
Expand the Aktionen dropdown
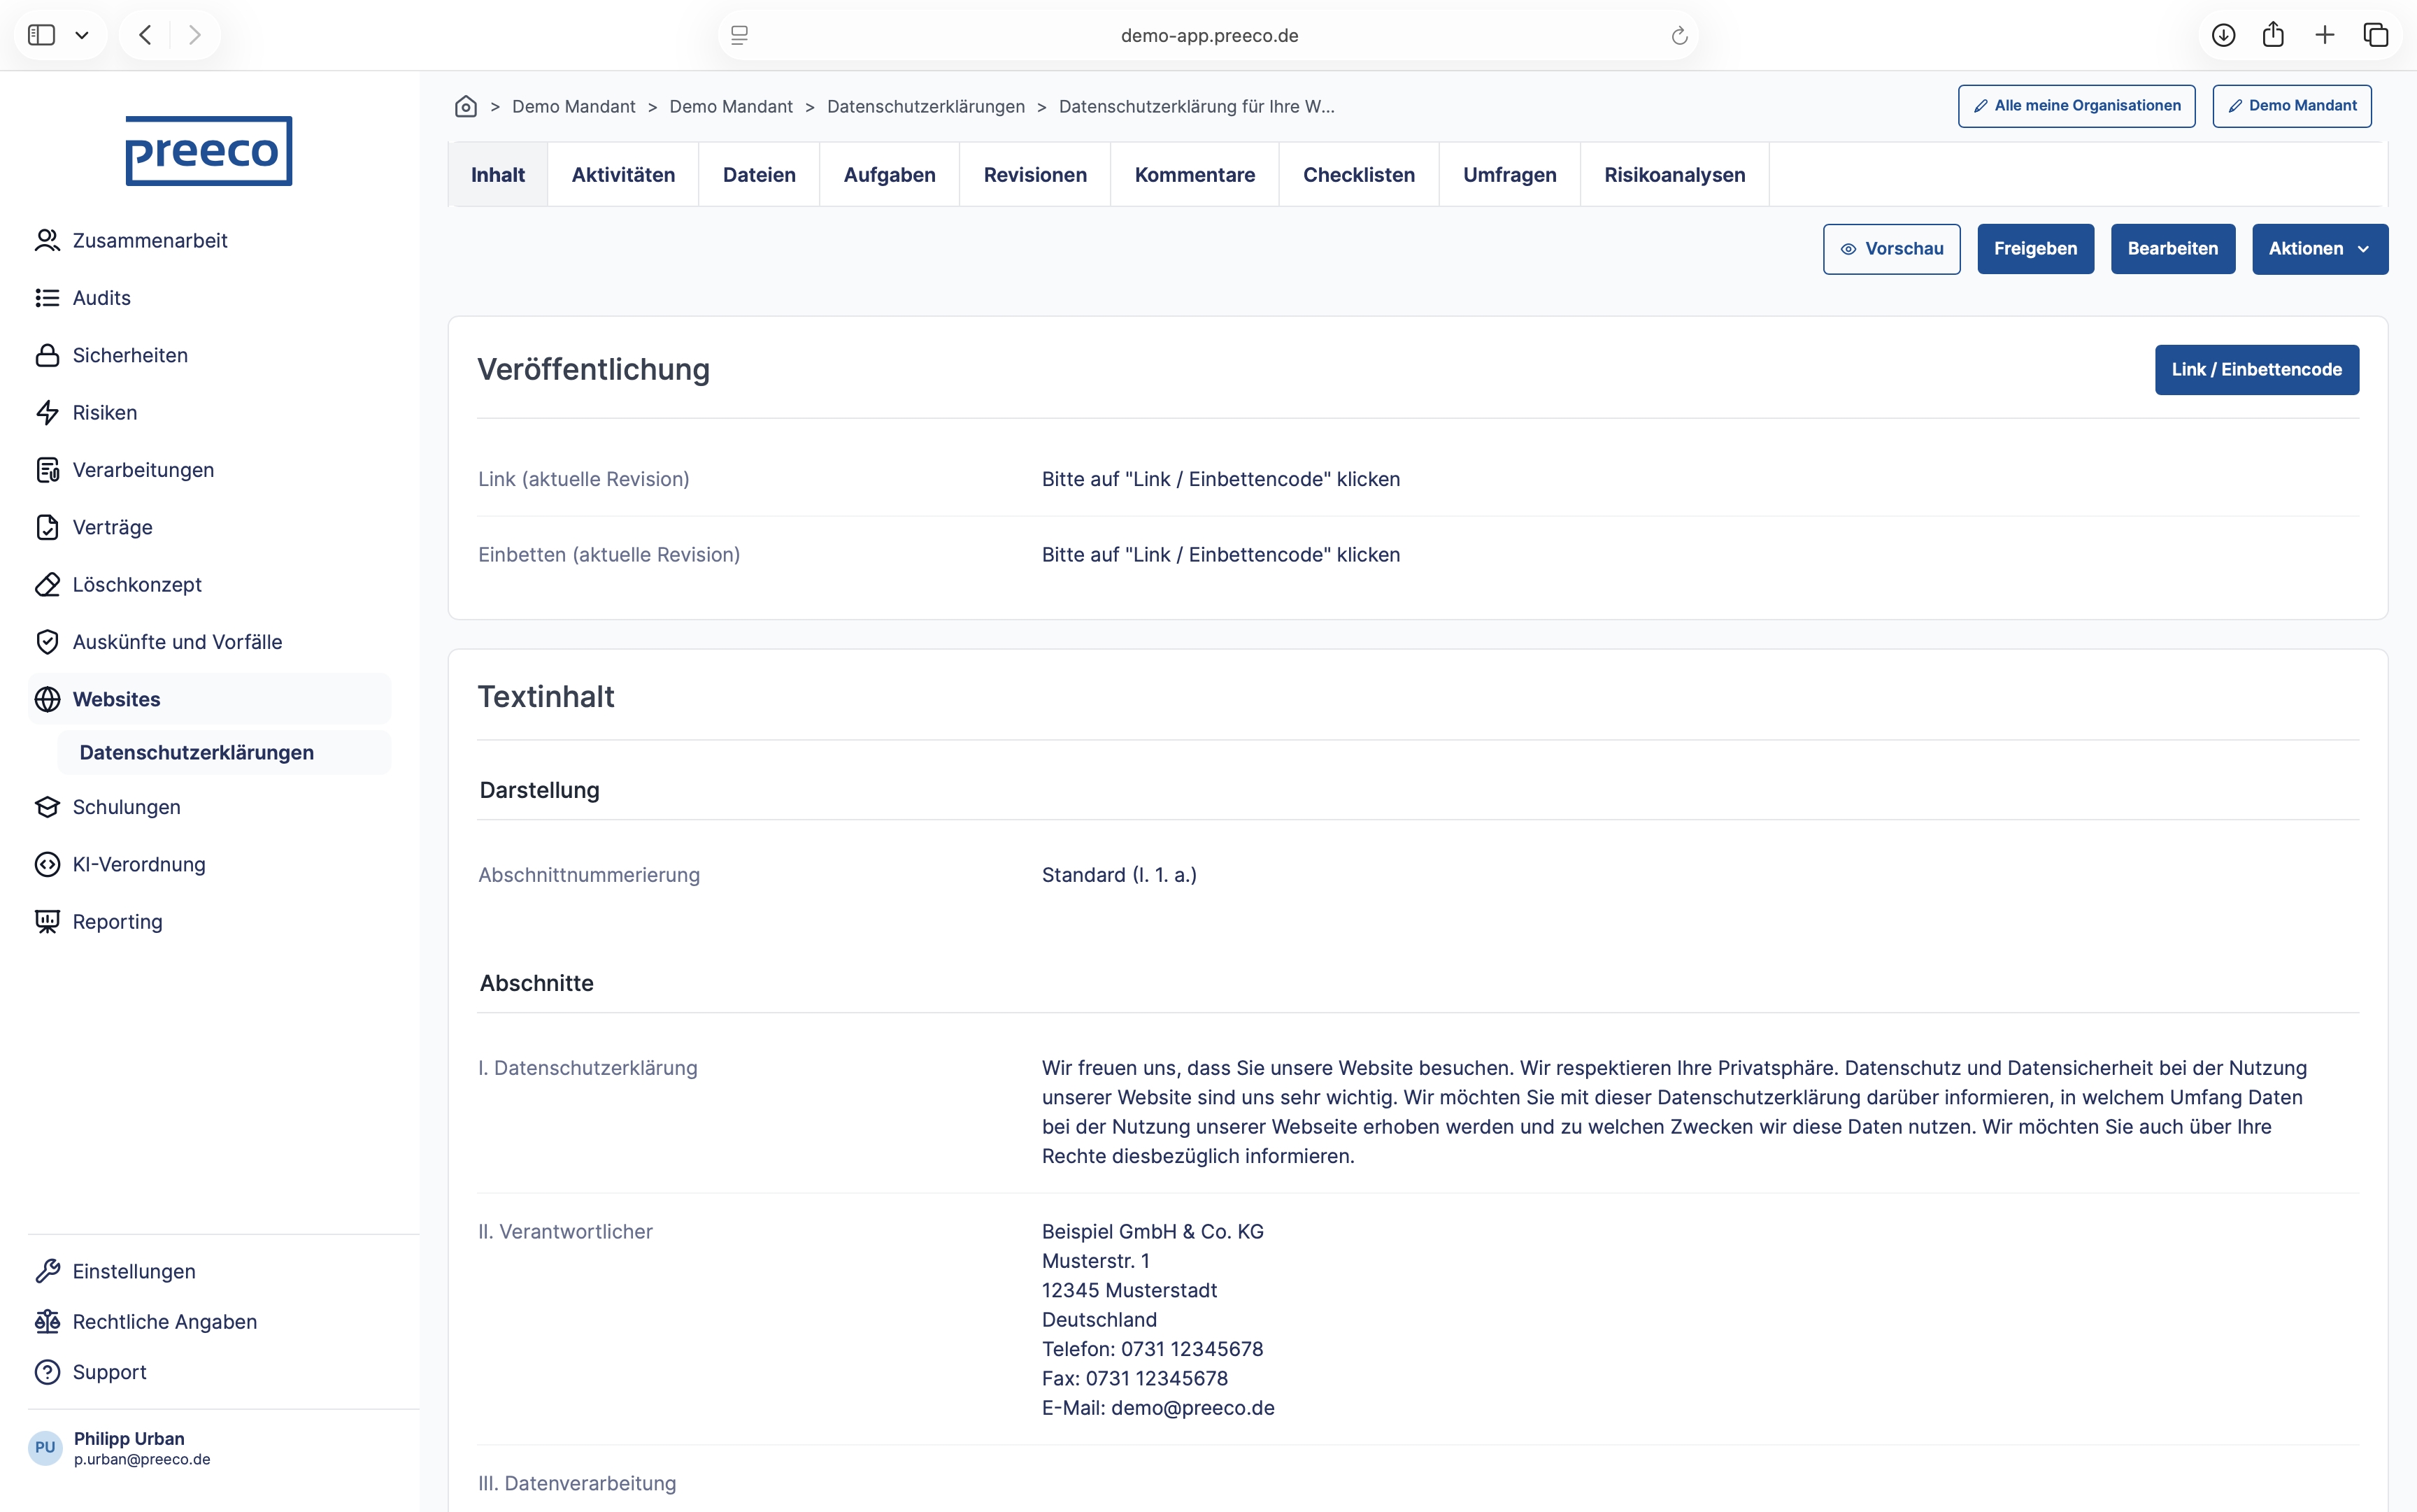pyautogui.click(x=2319, y=249)
